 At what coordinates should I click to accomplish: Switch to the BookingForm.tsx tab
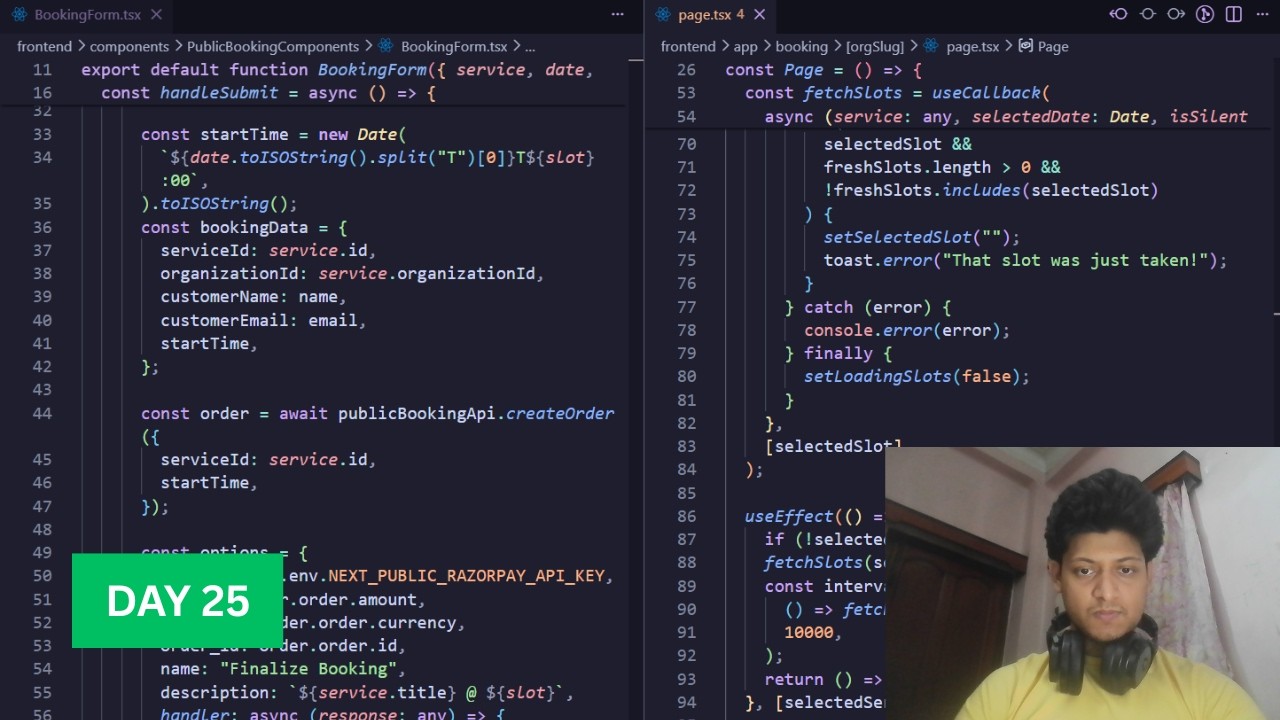pos(87,15)
